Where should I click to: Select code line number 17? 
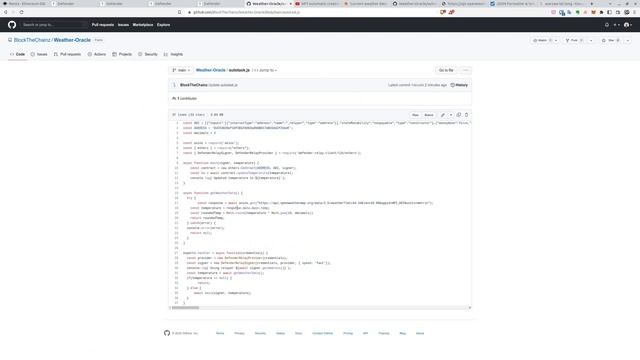[x=176, y=203]
